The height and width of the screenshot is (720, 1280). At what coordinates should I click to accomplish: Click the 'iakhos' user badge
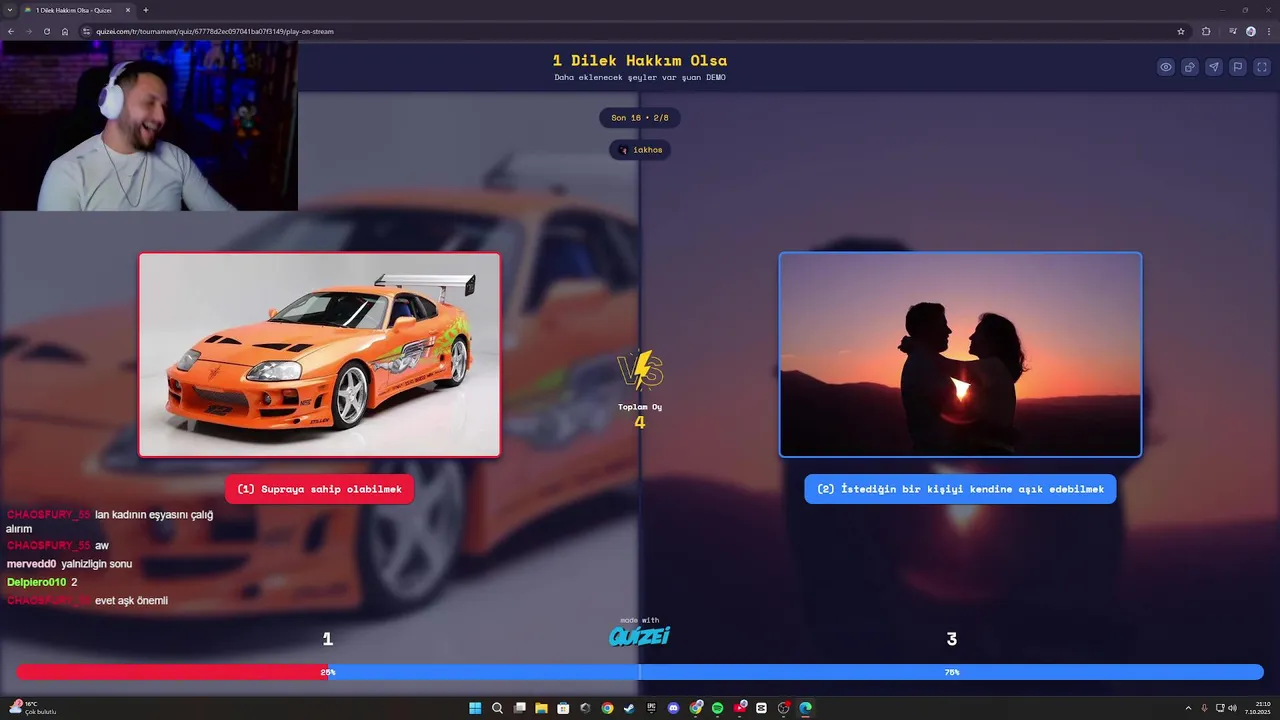tap(640, 150)
